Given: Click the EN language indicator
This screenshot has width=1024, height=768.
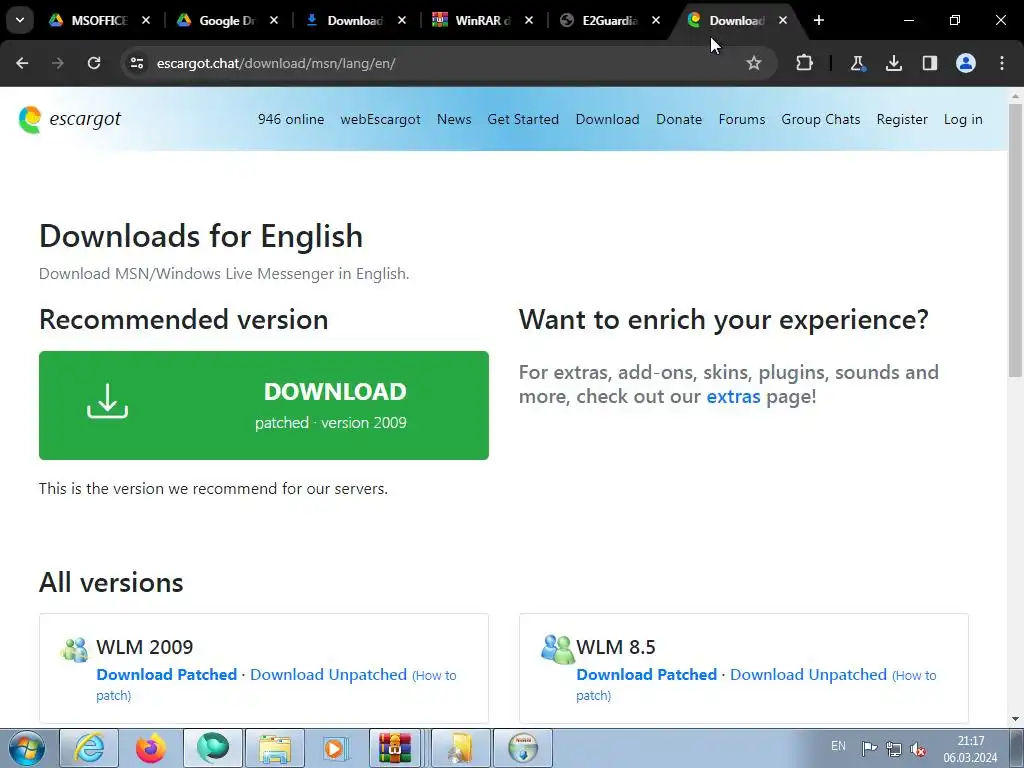Looking at the screenshot, I should click(839, 746).
